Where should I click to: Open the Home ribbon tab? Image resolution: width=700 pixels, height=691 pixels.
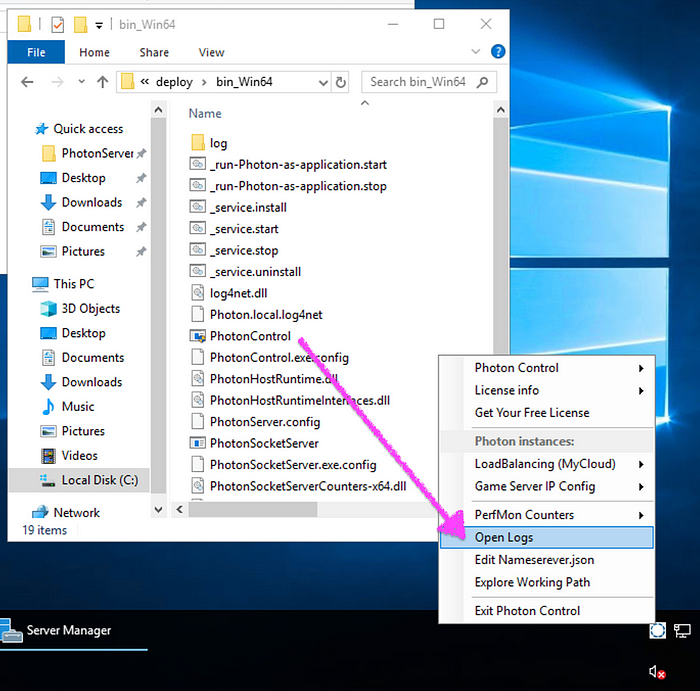(x=94, y=52)
